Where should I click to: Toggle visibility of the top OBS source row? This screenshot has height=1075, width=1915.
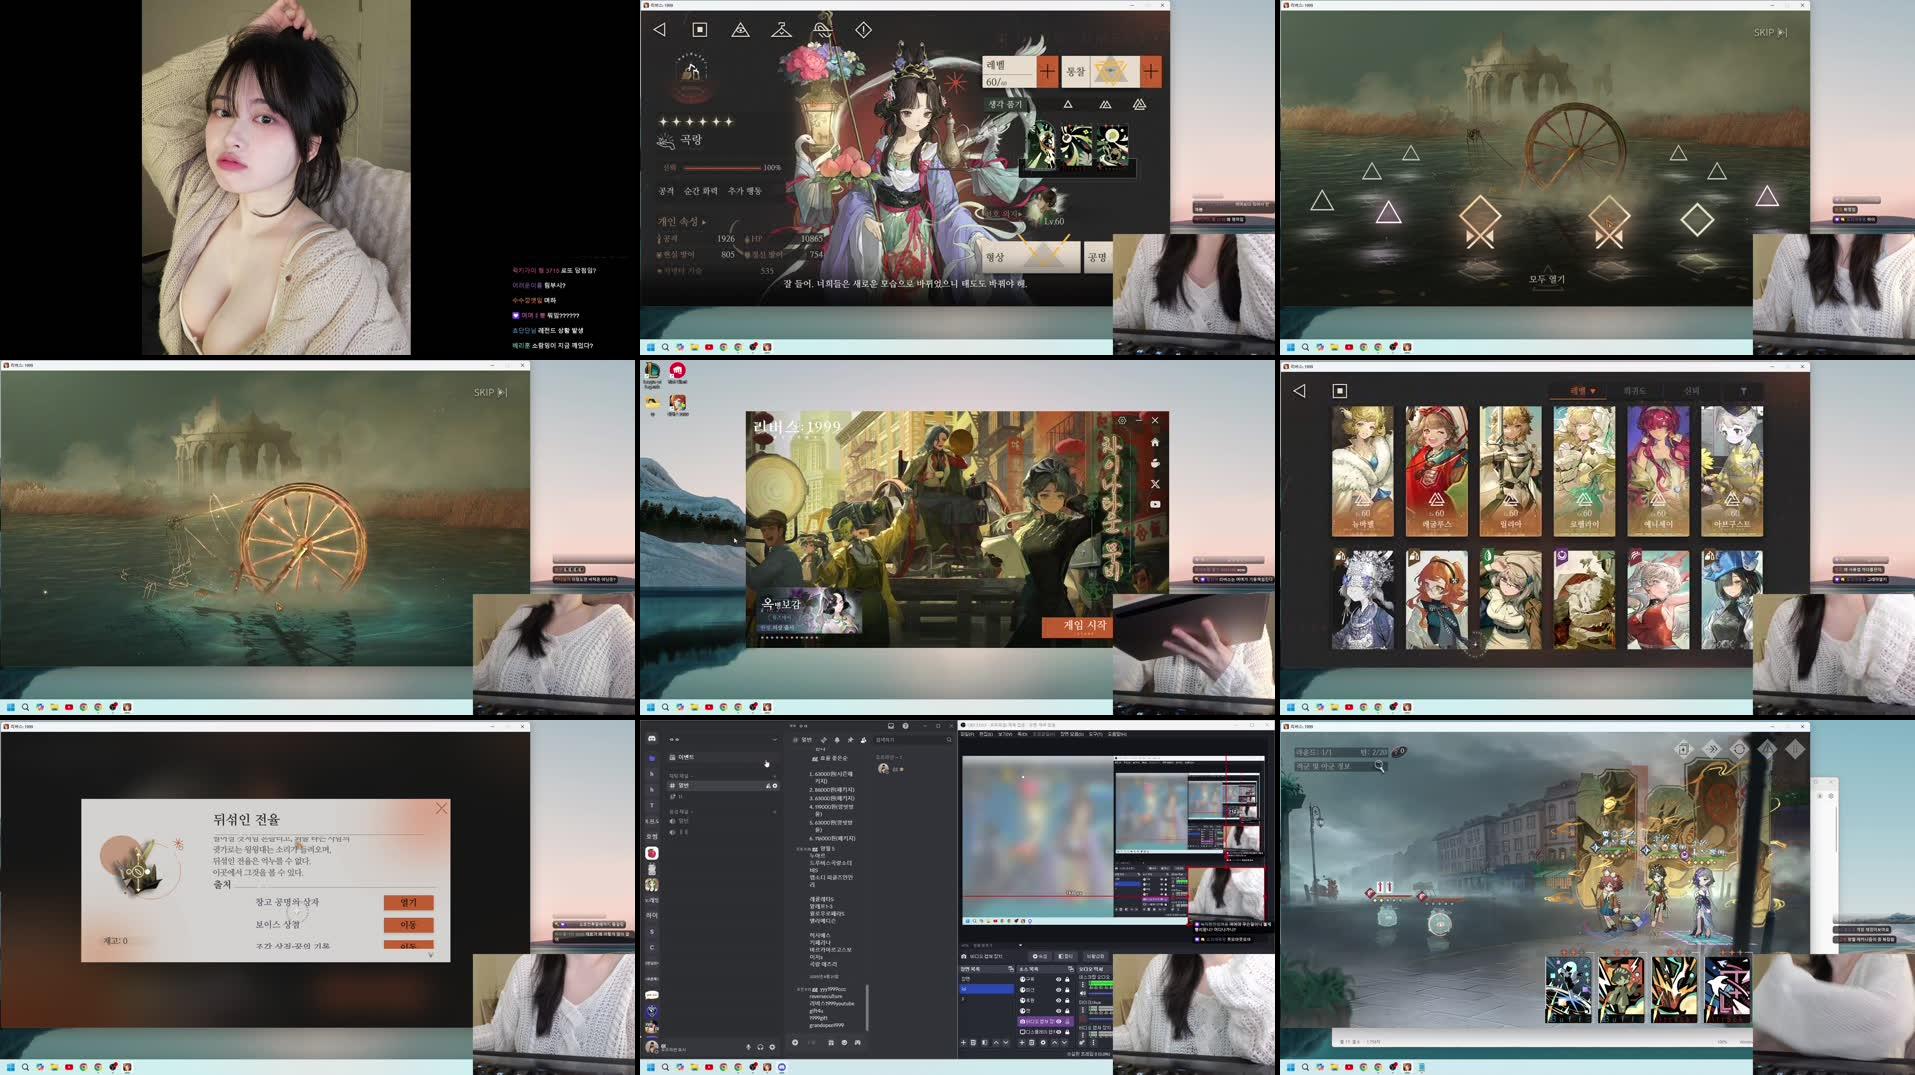pyautogui.click(x=1059, y=979)
